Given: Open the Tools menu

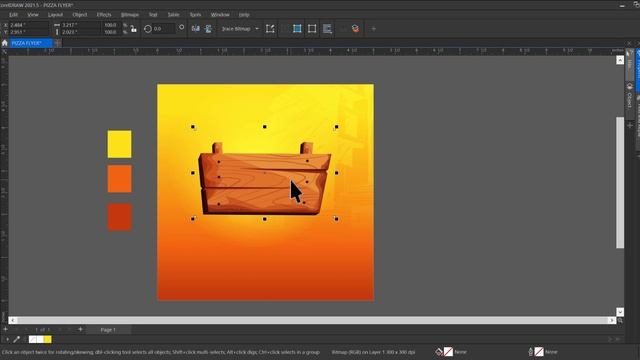Looking at the screenshot, I should coord(195,15).
